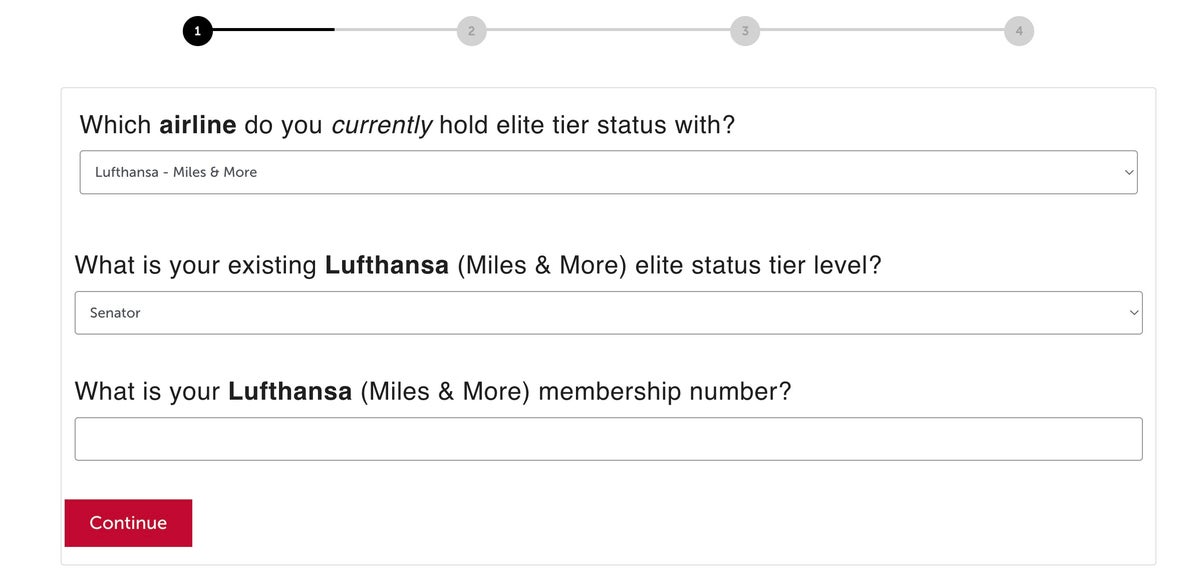The height and width of the screenshot is (580, 1200).
Task: Click progress line between steps 2 and 3
Action: 608,30
